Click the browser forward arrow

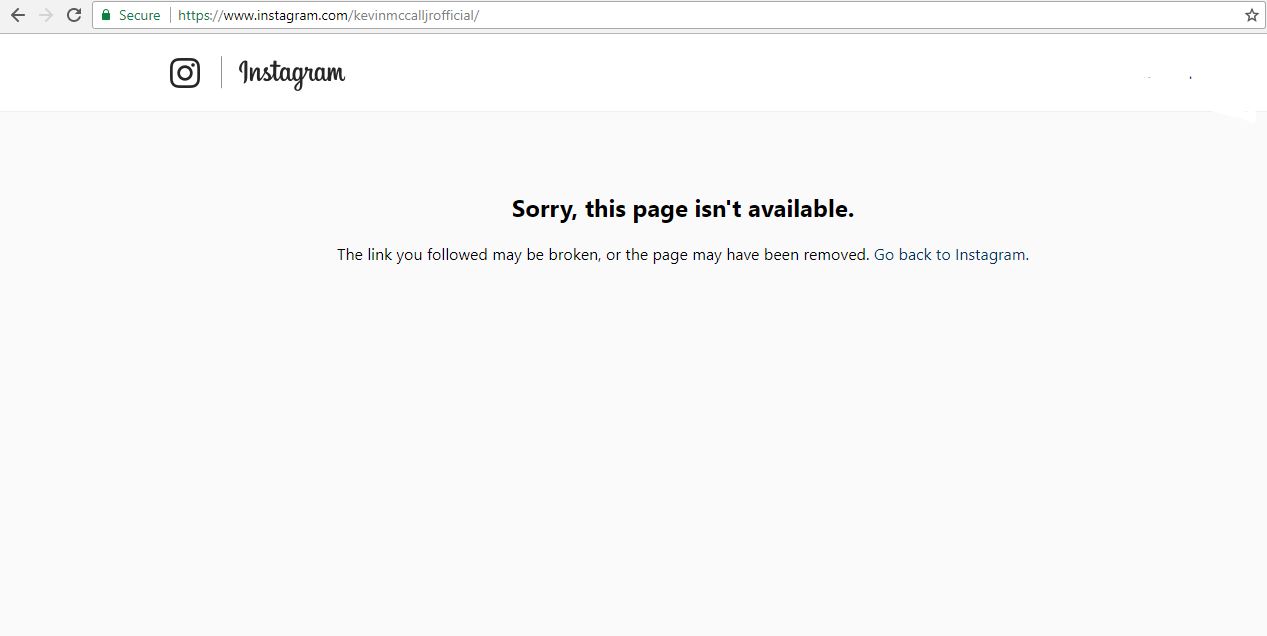(45, 15)
